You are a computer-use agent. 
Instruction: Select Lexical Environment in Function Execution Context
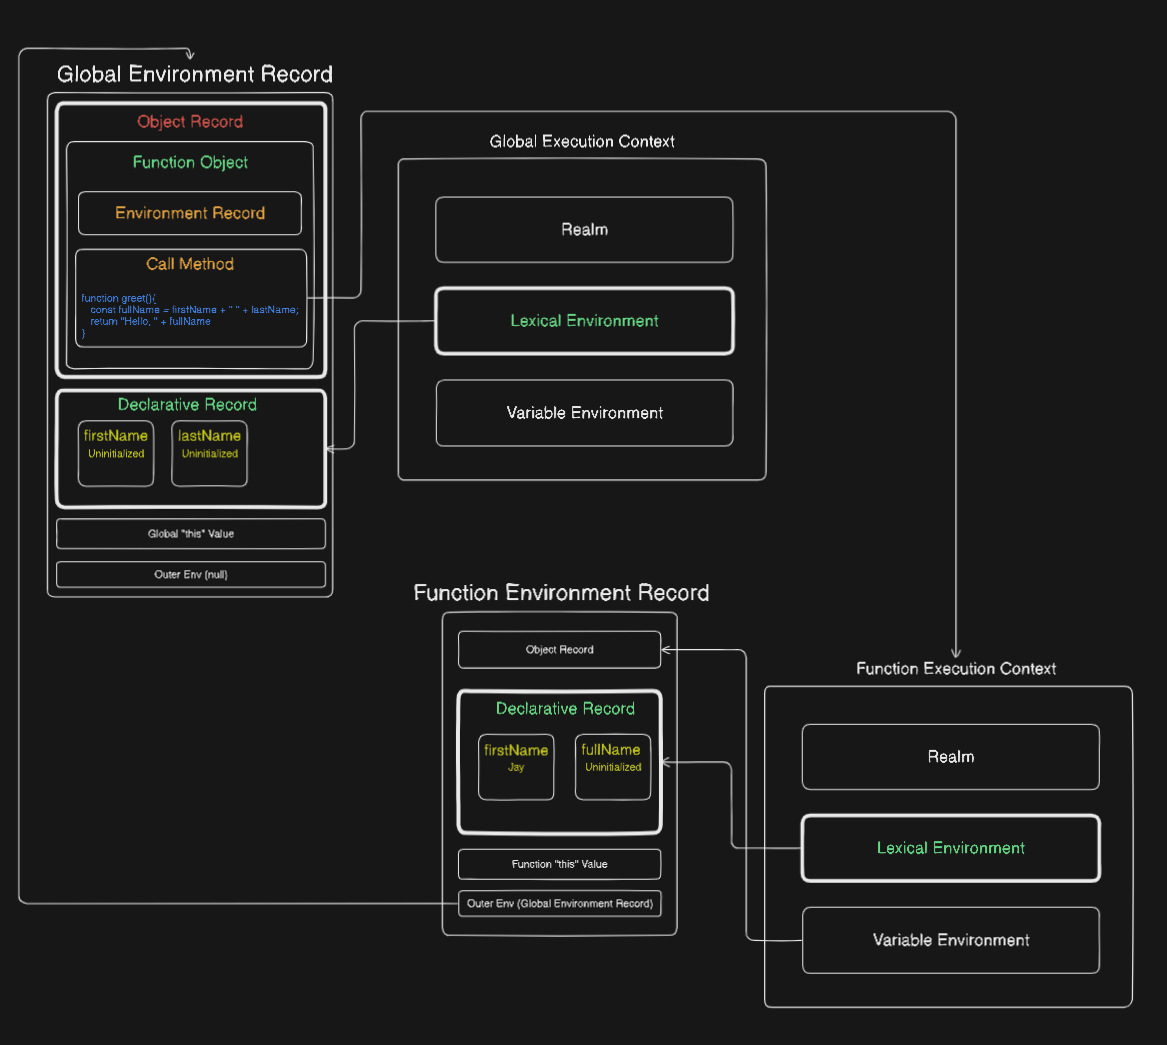tap(950, 848)
